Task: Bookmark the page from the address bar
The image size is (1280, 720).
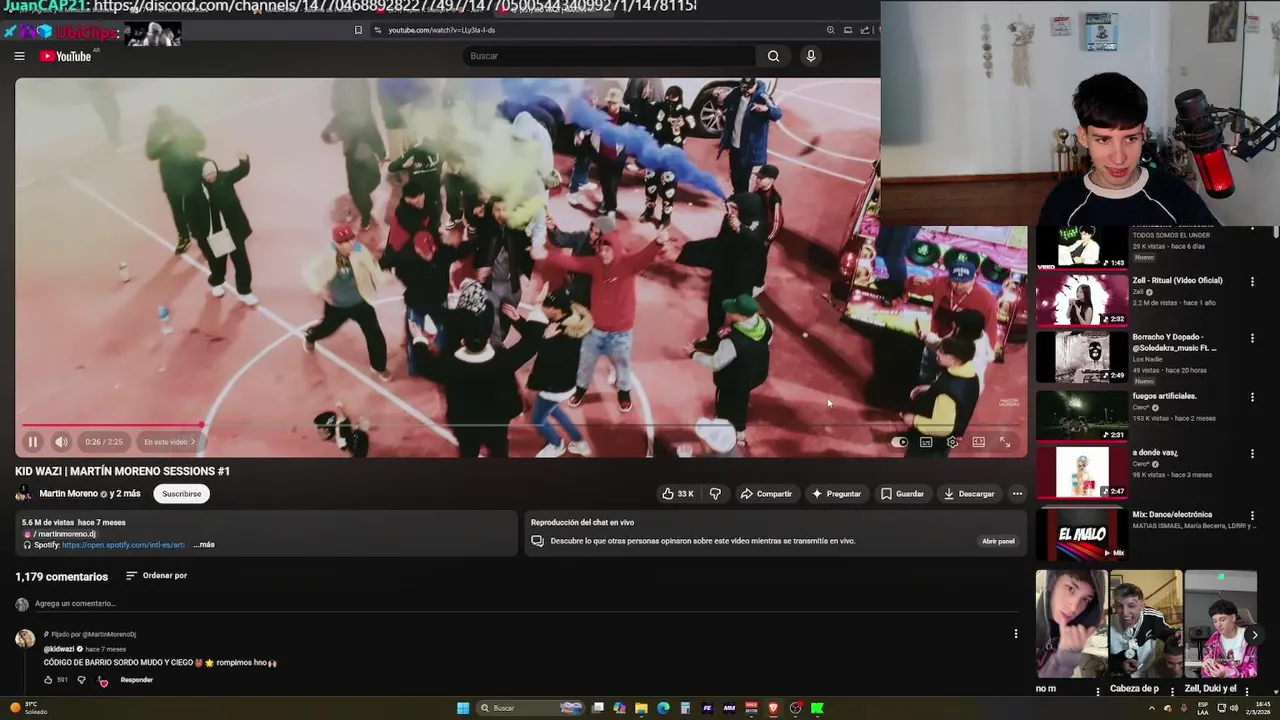Action: click(358, 30)
